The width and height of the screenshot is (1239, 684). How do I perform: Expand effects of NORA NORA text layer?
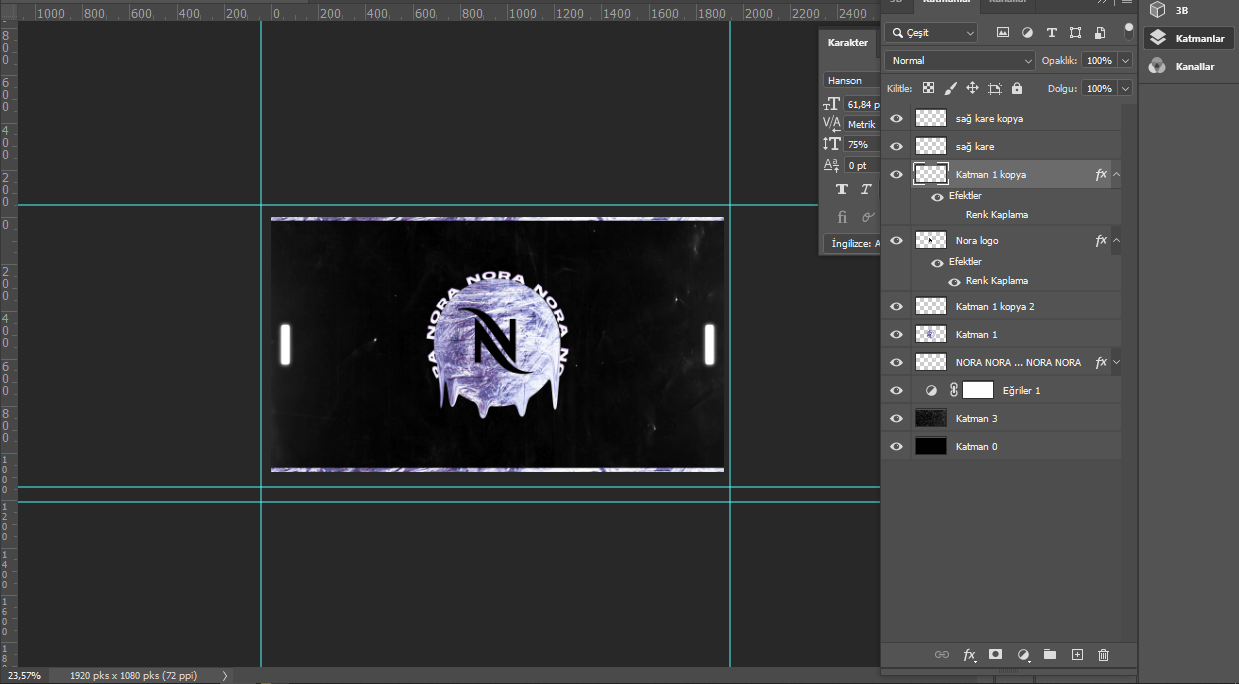coord(1116,362)
